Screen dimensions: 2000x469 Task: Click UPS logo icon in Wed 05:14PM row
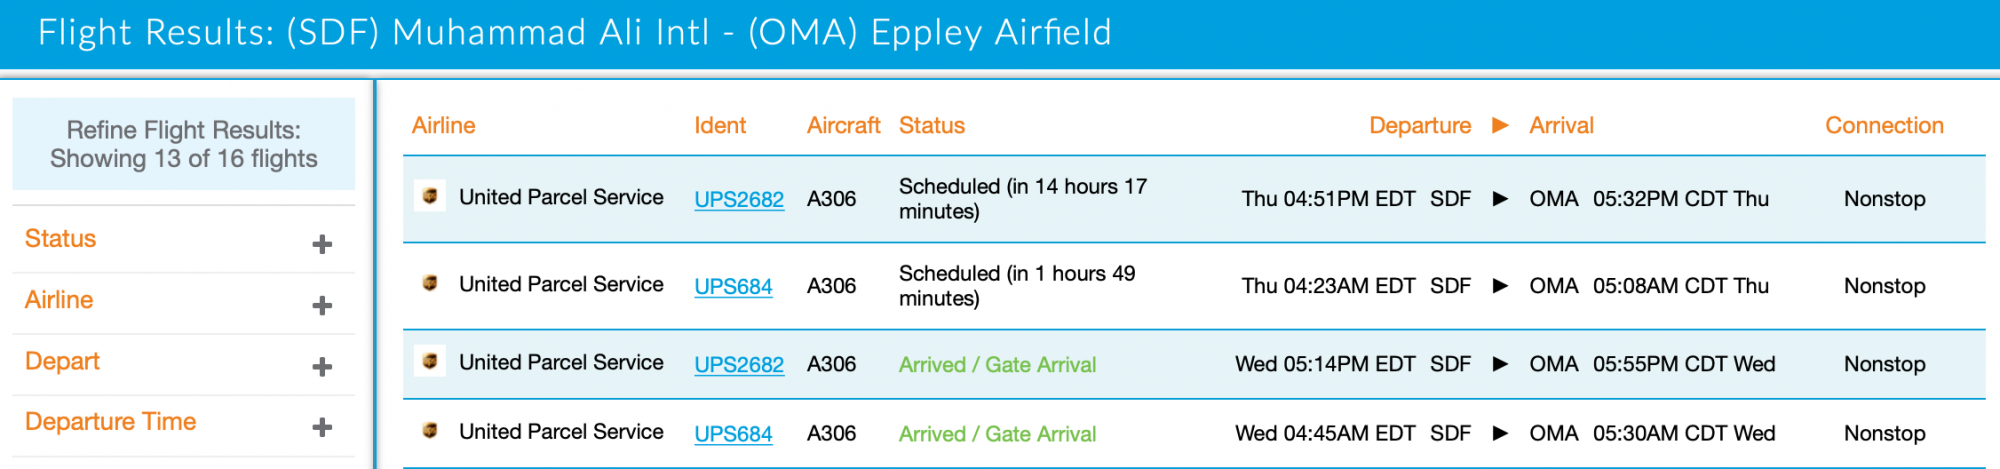(430, 361)
